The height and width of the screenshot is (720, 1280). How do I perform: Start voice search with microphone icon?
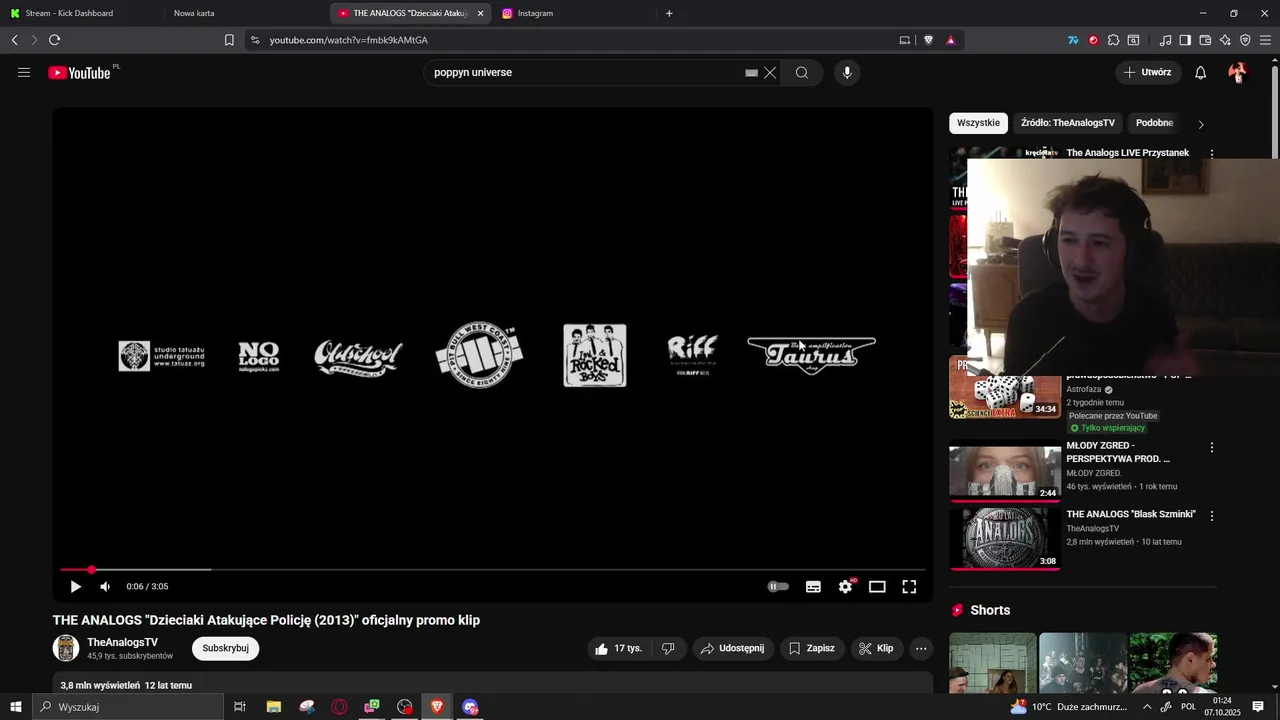pos(847,72)
